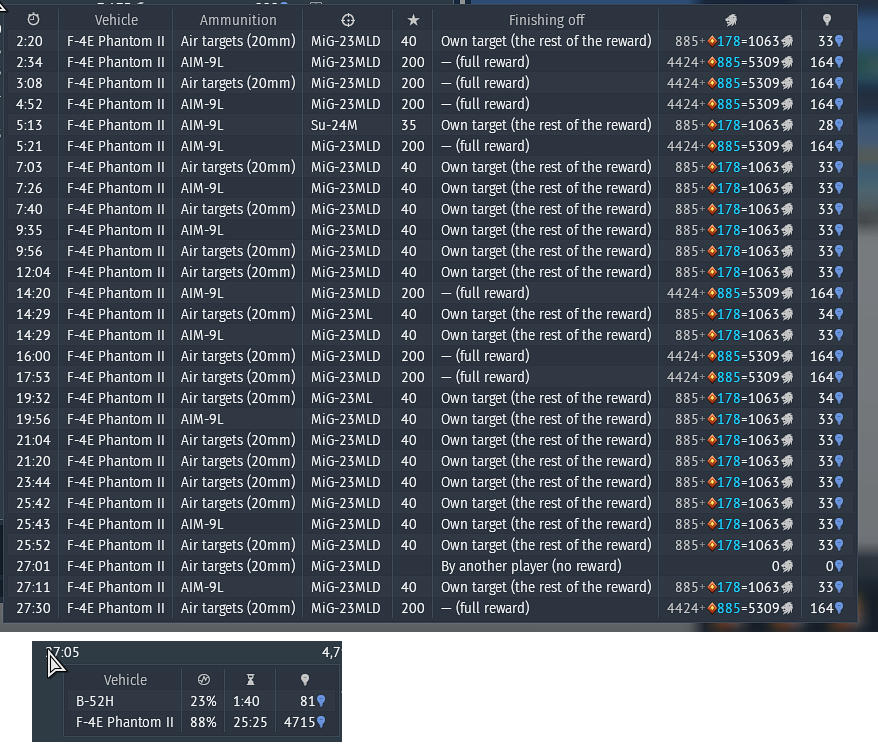Screen dimensions: 878x752
Task: Click the 16:00 row's score of 200
Action: pos(413,356)
